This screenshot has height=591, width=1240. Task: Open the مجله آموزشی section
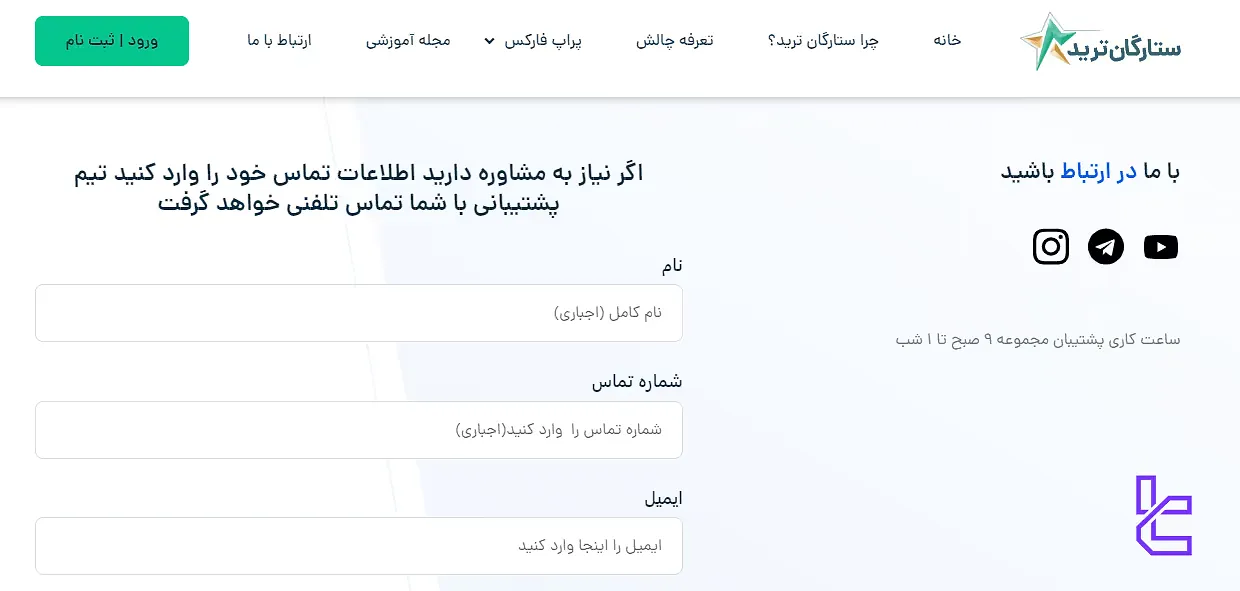tap(410, 41)
